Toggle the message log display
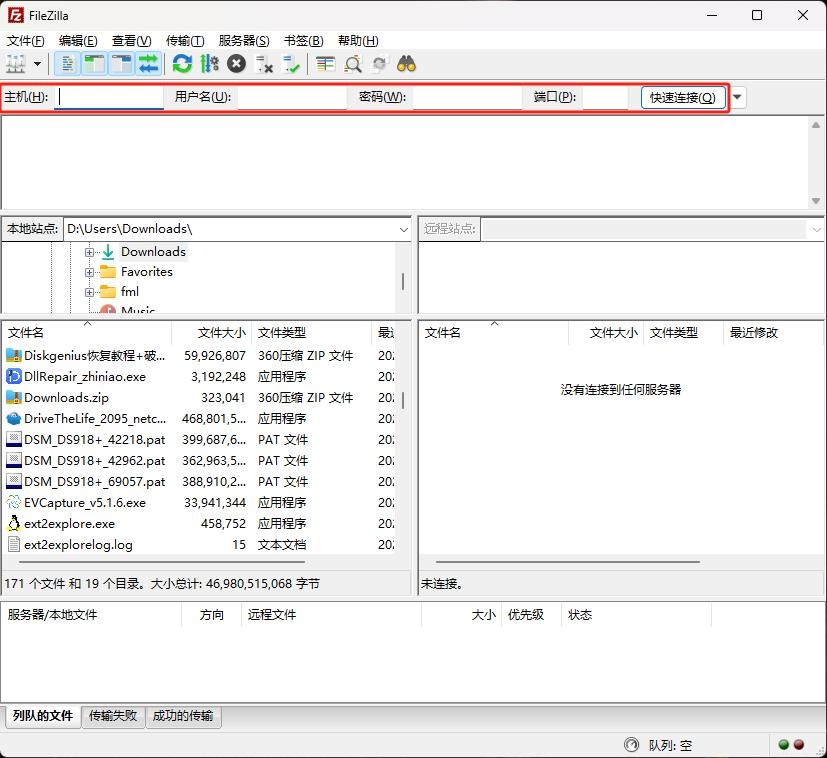The image size is (827, 758). pos(67,64)
